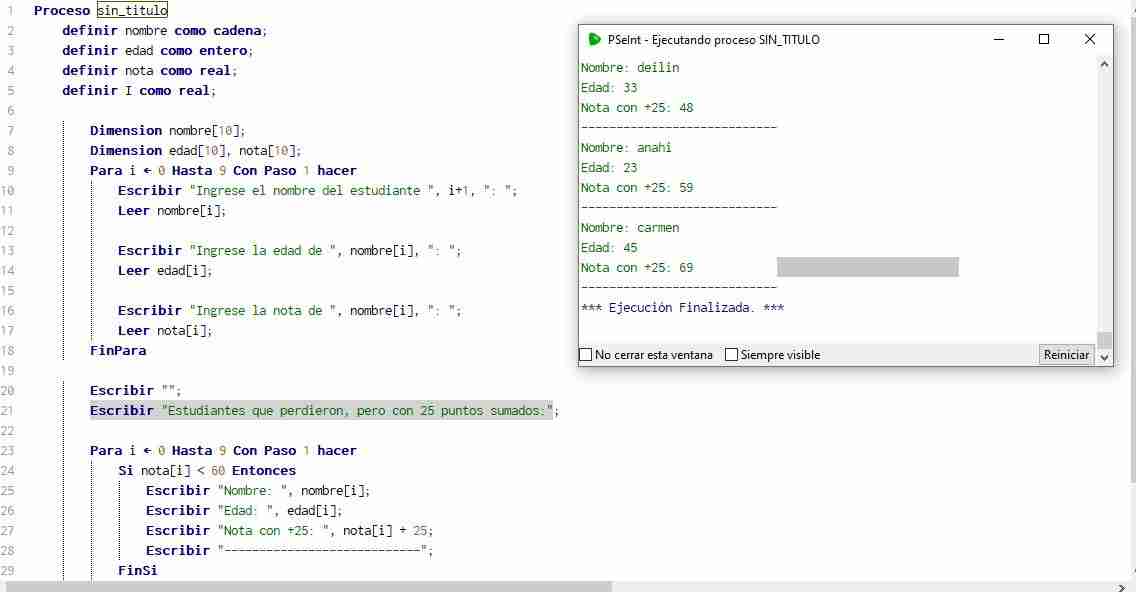Maximize the PSeInt execution window

click(1044, 39)
